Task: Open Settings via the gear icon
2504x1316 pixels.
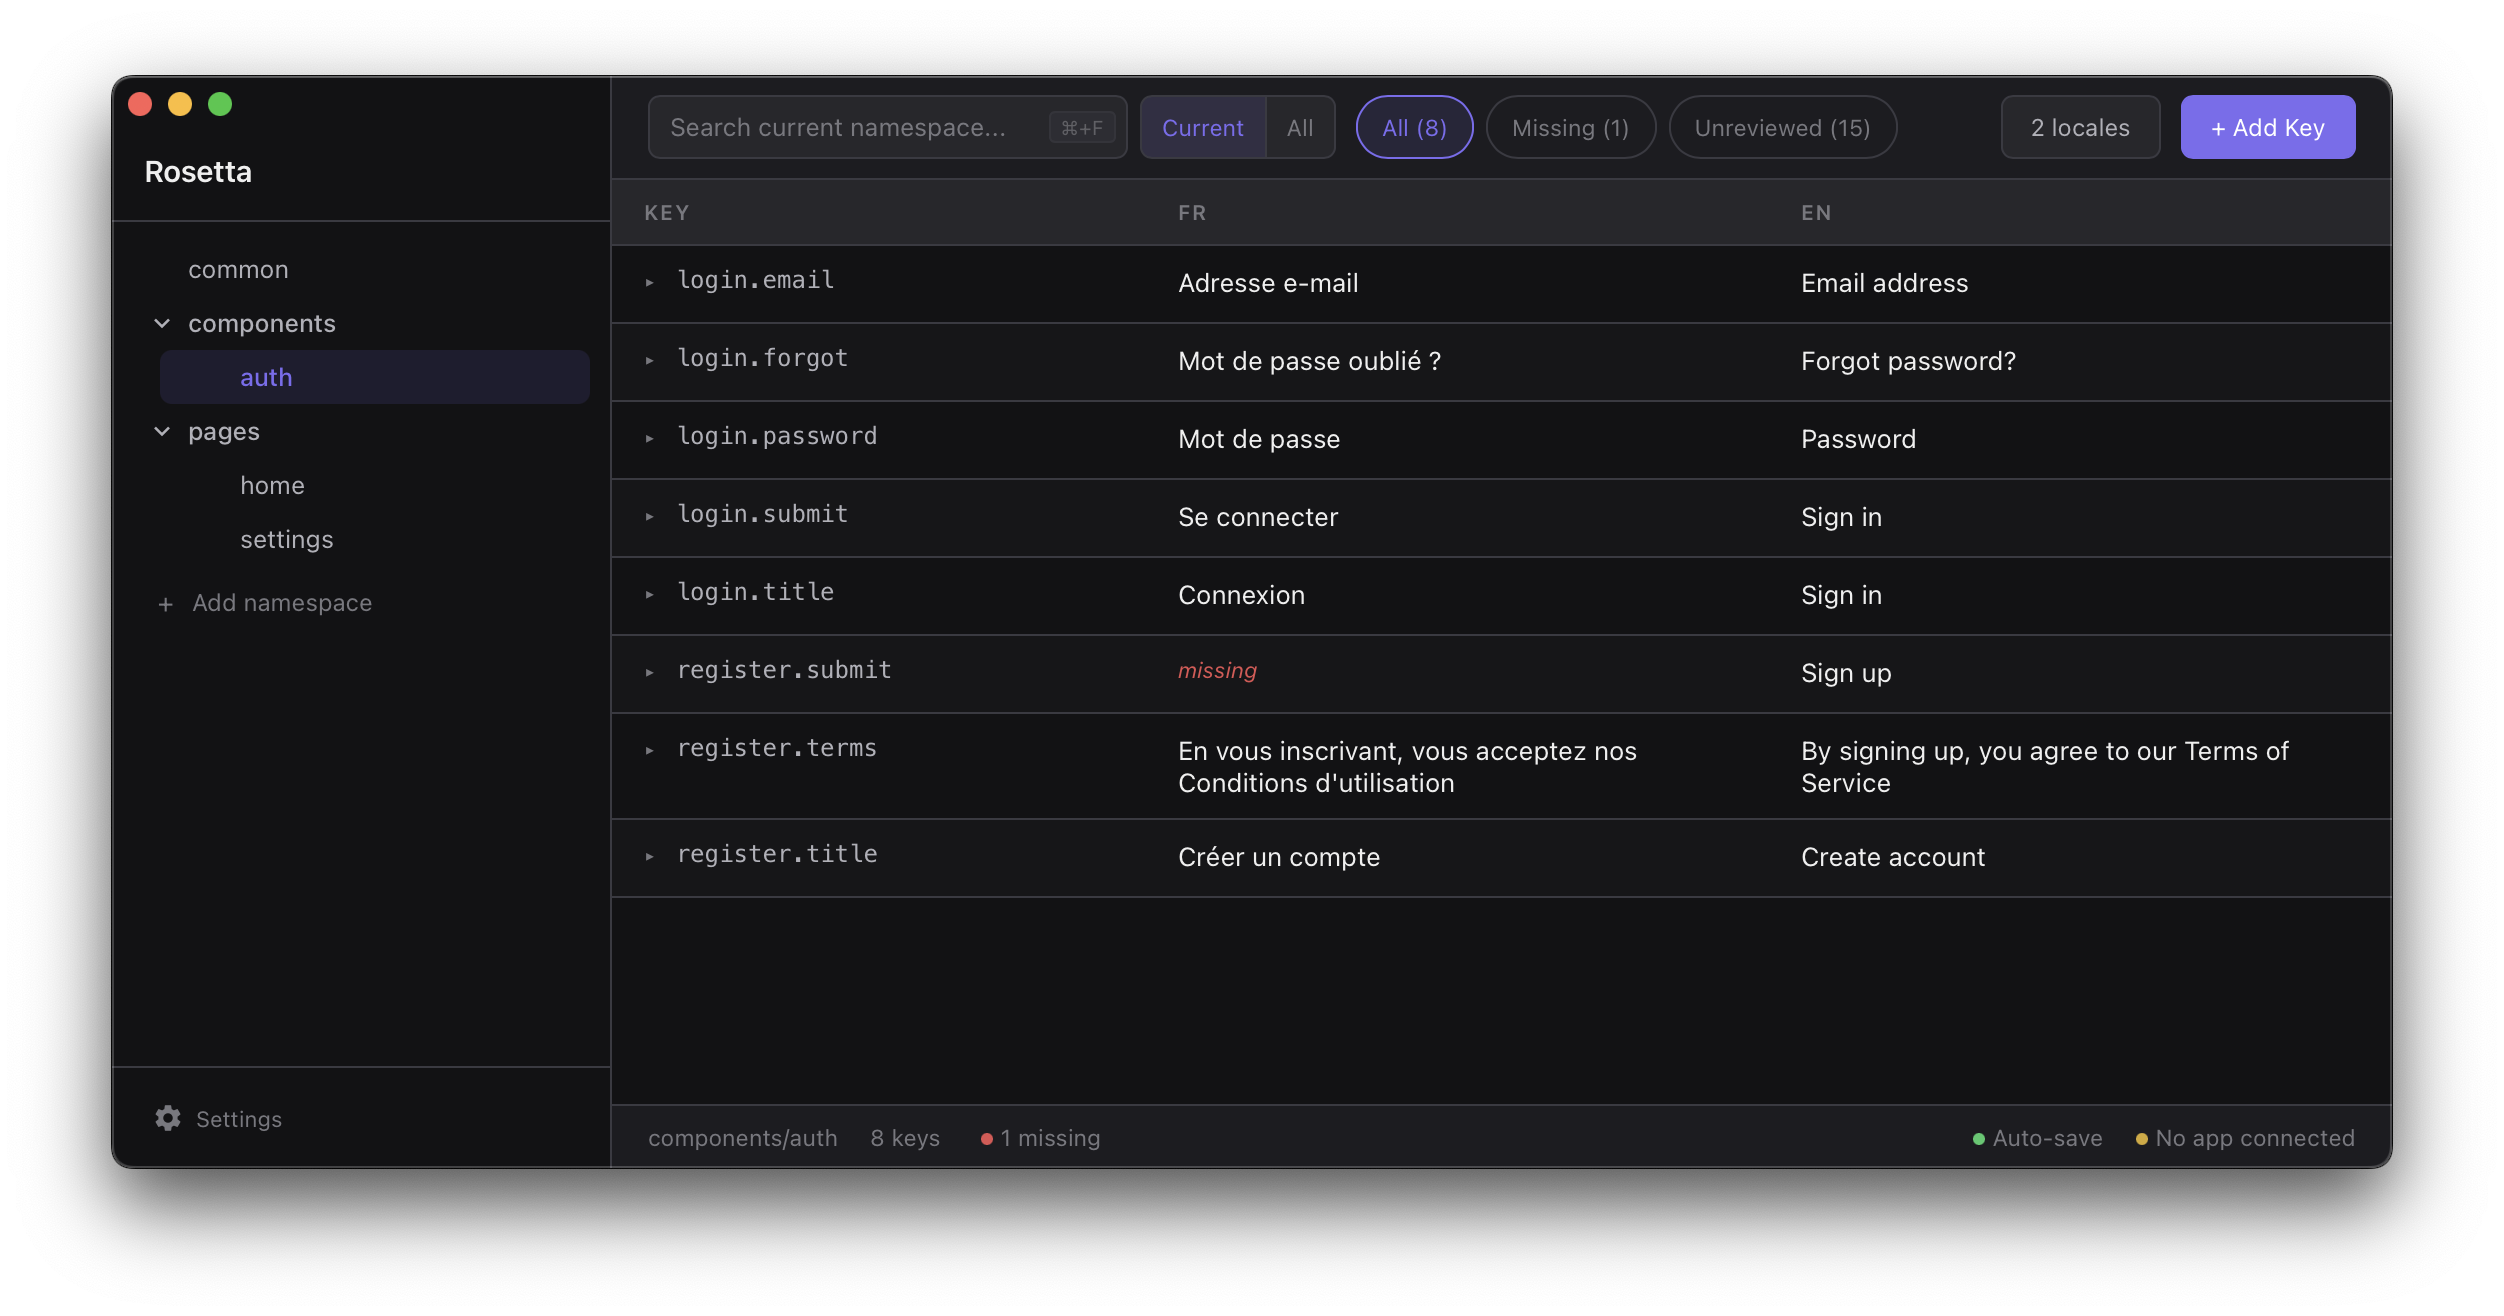Action: pos(167,1117)
